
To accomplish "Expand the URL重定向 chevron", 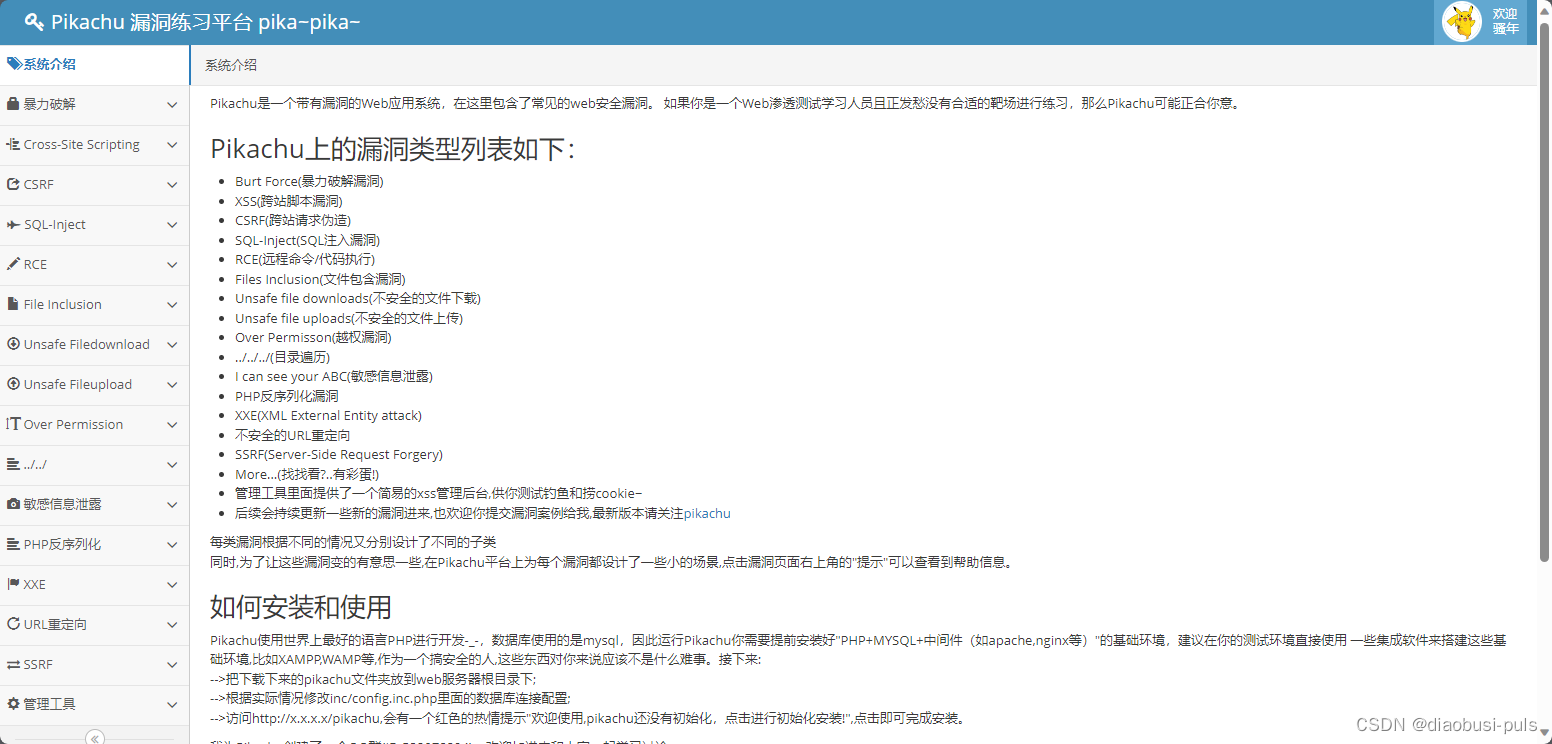I will click(172, 625).
